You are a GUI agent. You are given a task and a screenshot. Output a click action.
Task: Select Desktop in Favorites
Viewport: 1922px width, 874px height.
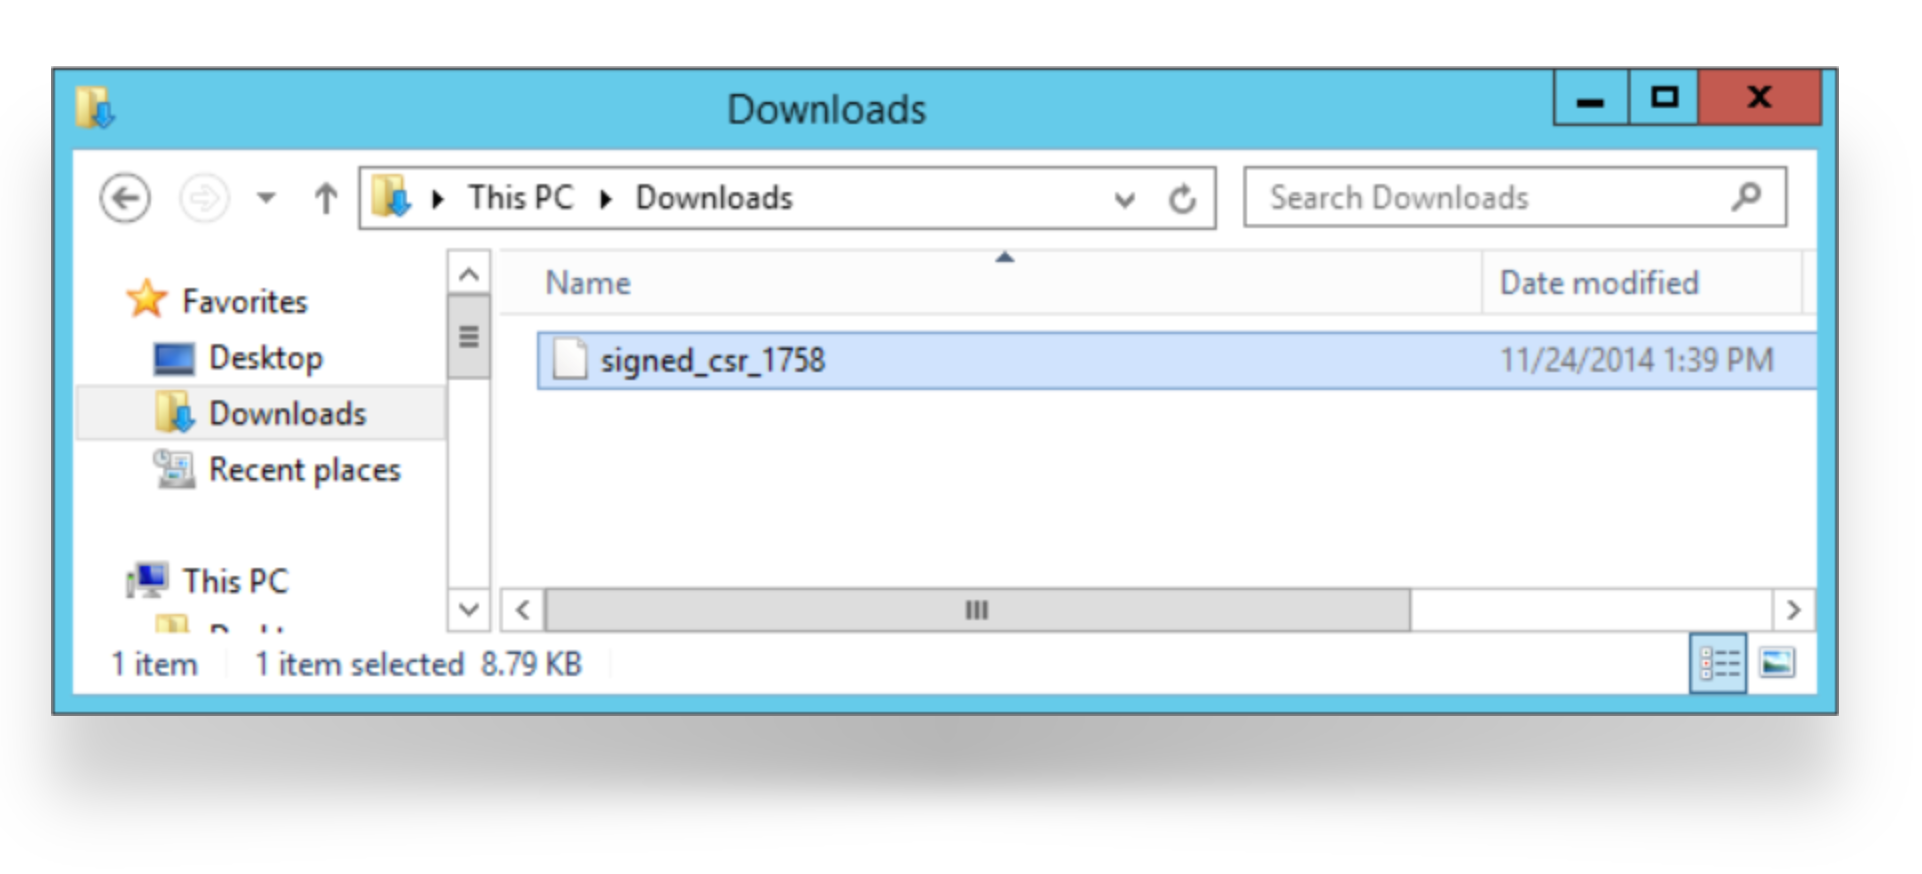click(x=265, y=358)
